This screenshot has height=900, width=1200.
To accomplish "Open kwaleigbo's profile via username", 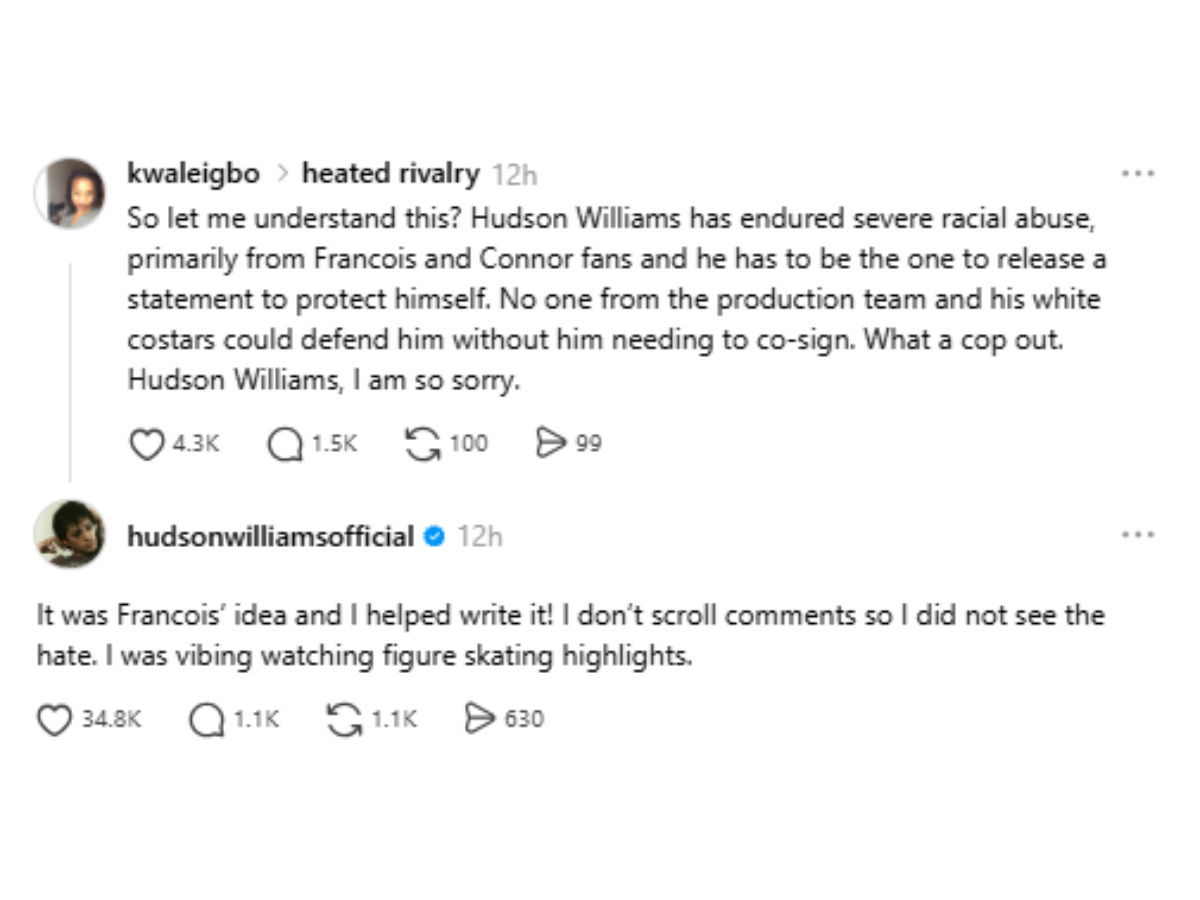I will coord(193,174).
